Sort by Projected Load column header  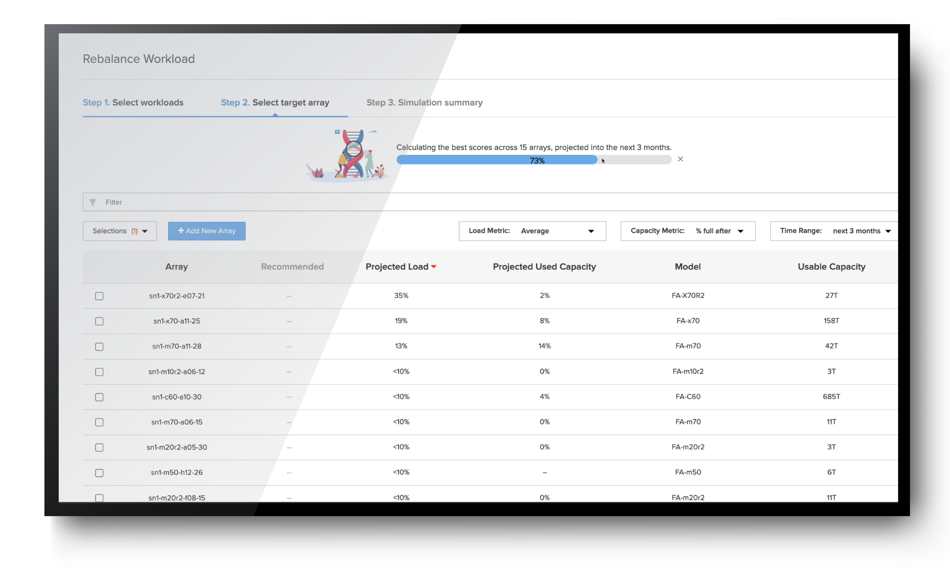point(397,267)
